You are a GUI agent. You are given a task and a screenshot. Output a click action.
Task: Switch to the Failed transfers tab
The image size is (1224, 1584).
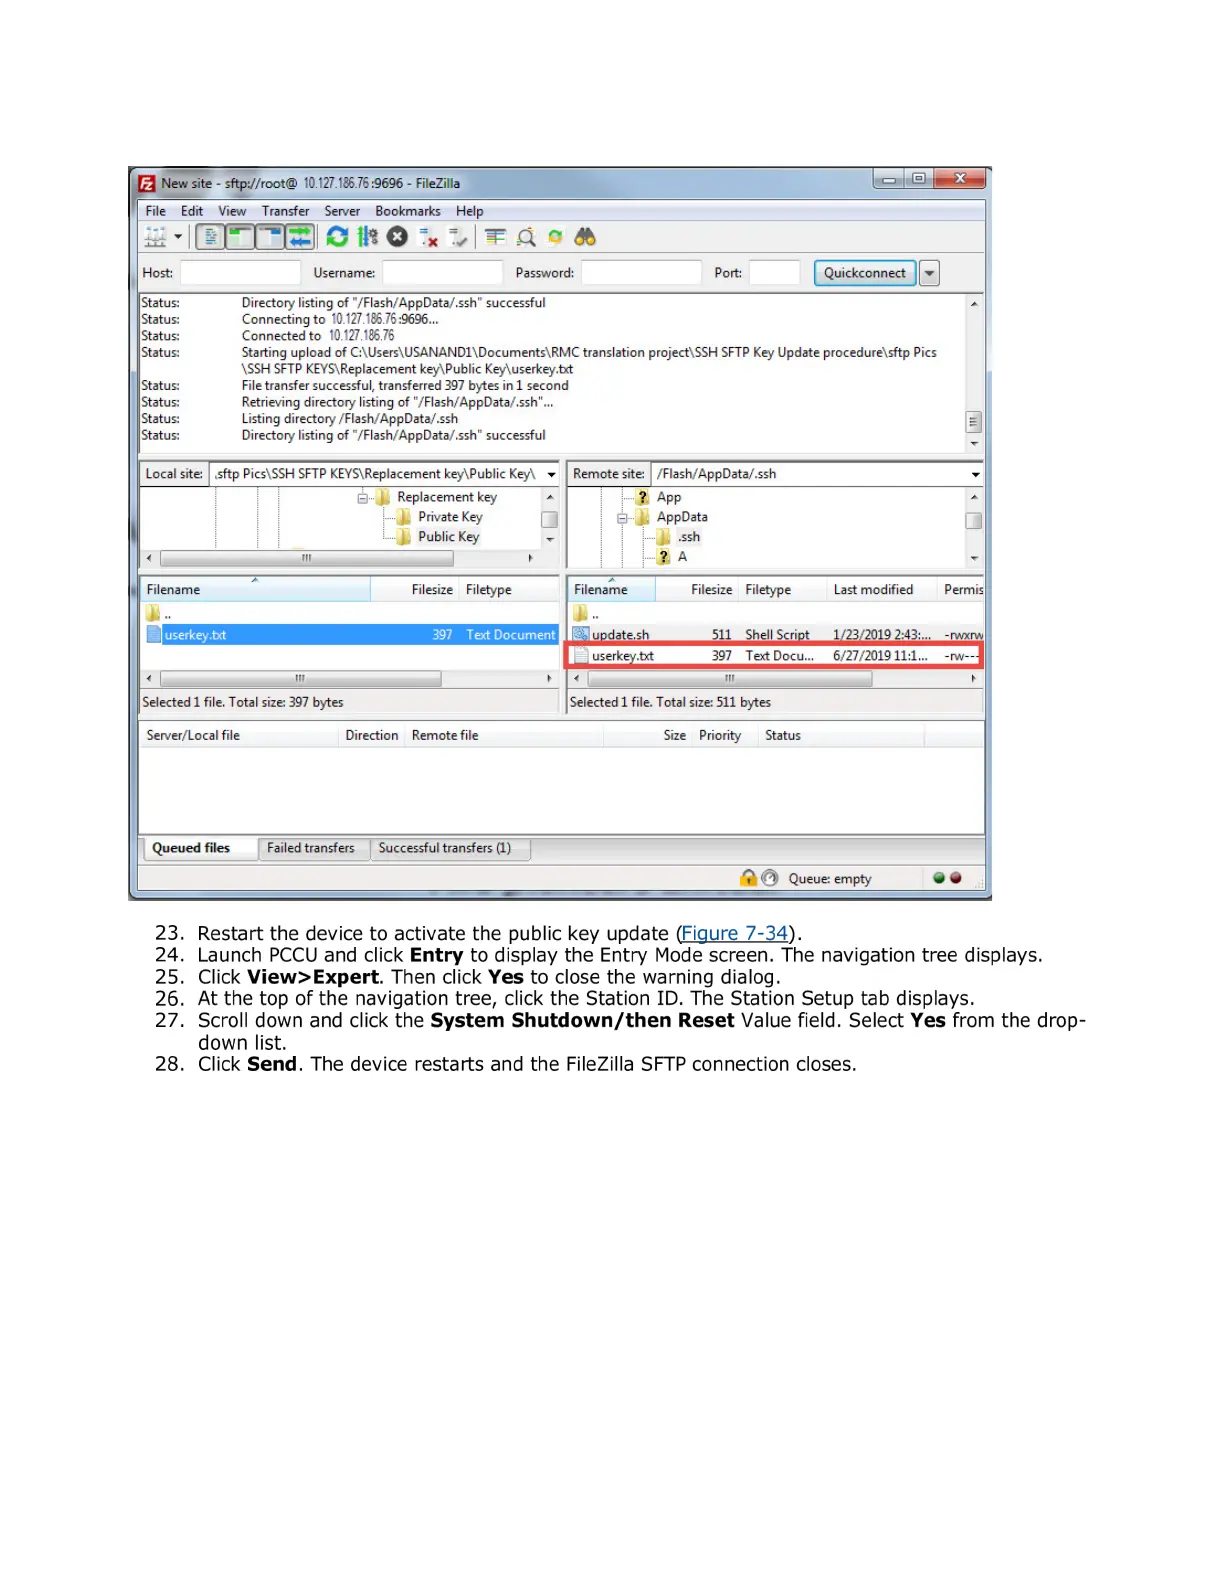(311, 848)
